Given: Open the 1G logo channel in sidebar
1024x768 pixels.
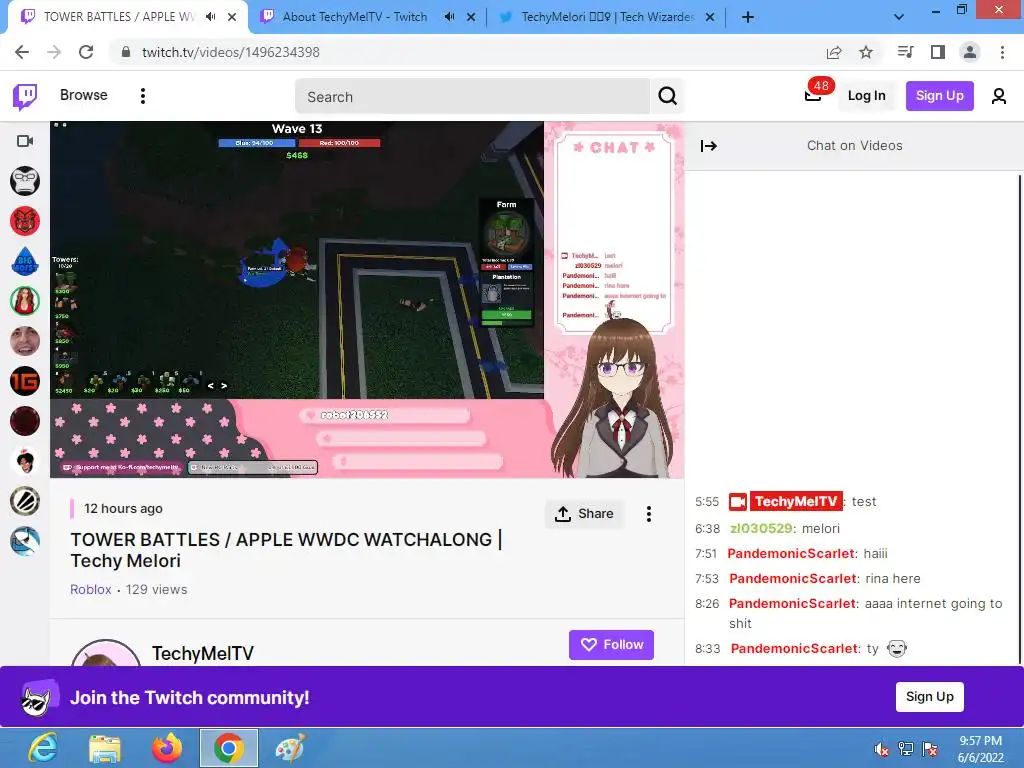Looking at the screenshot, I should tap(25, 381).
